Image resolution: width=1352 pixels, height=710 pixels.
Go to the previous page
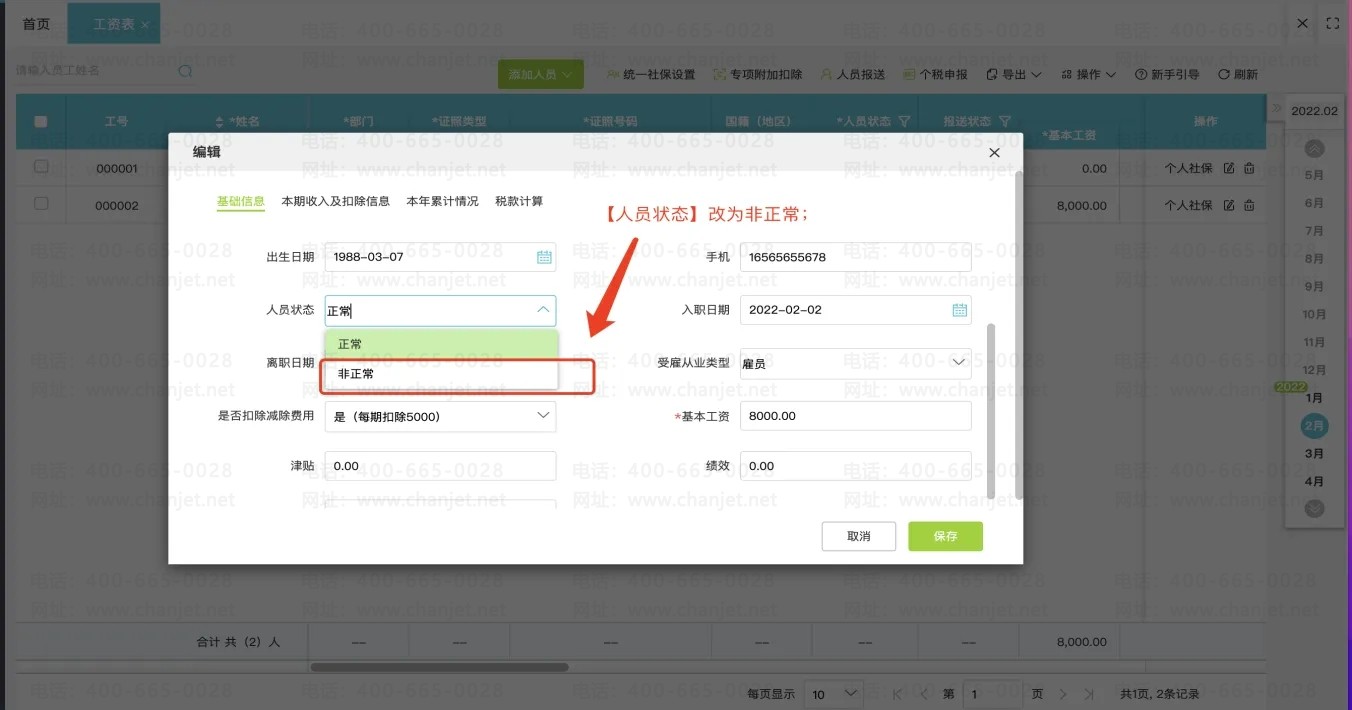click(x=923, y=694)
